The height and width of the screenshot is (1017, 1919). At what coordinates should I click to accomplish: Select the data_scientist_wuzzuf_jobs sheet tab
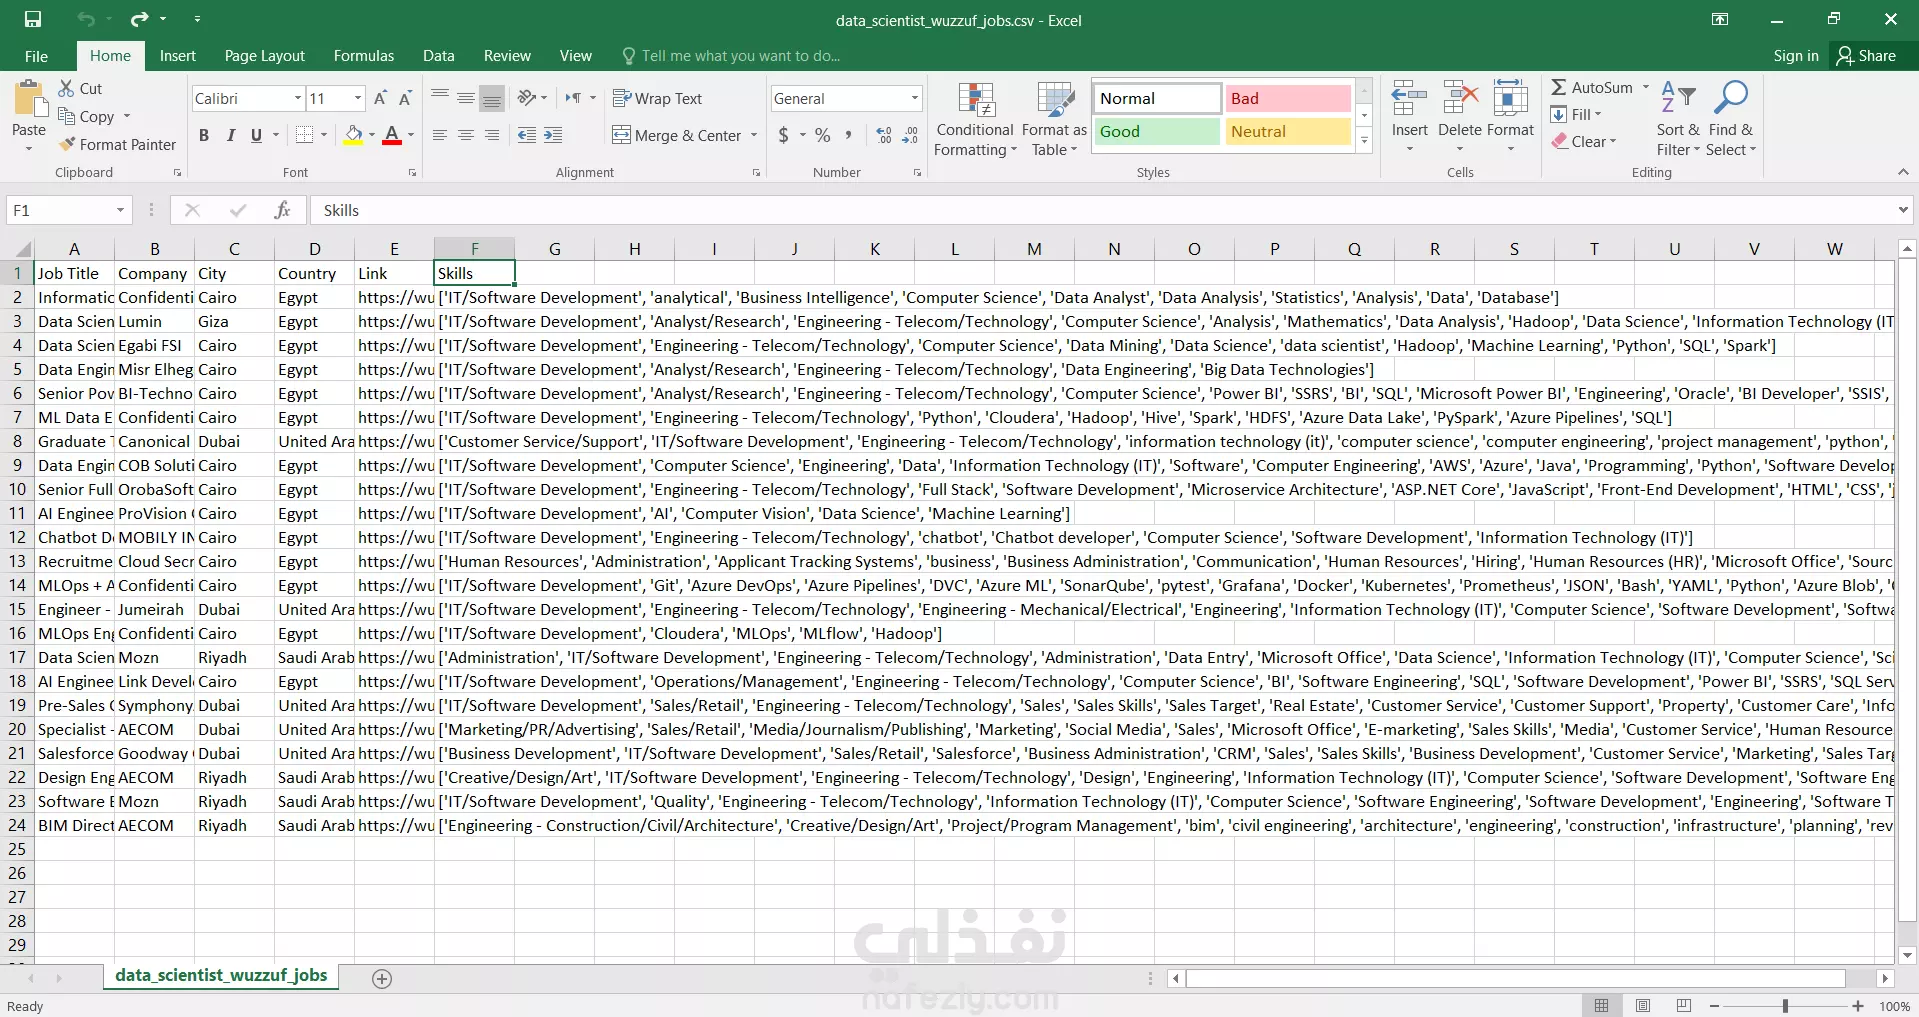point(221,976)
